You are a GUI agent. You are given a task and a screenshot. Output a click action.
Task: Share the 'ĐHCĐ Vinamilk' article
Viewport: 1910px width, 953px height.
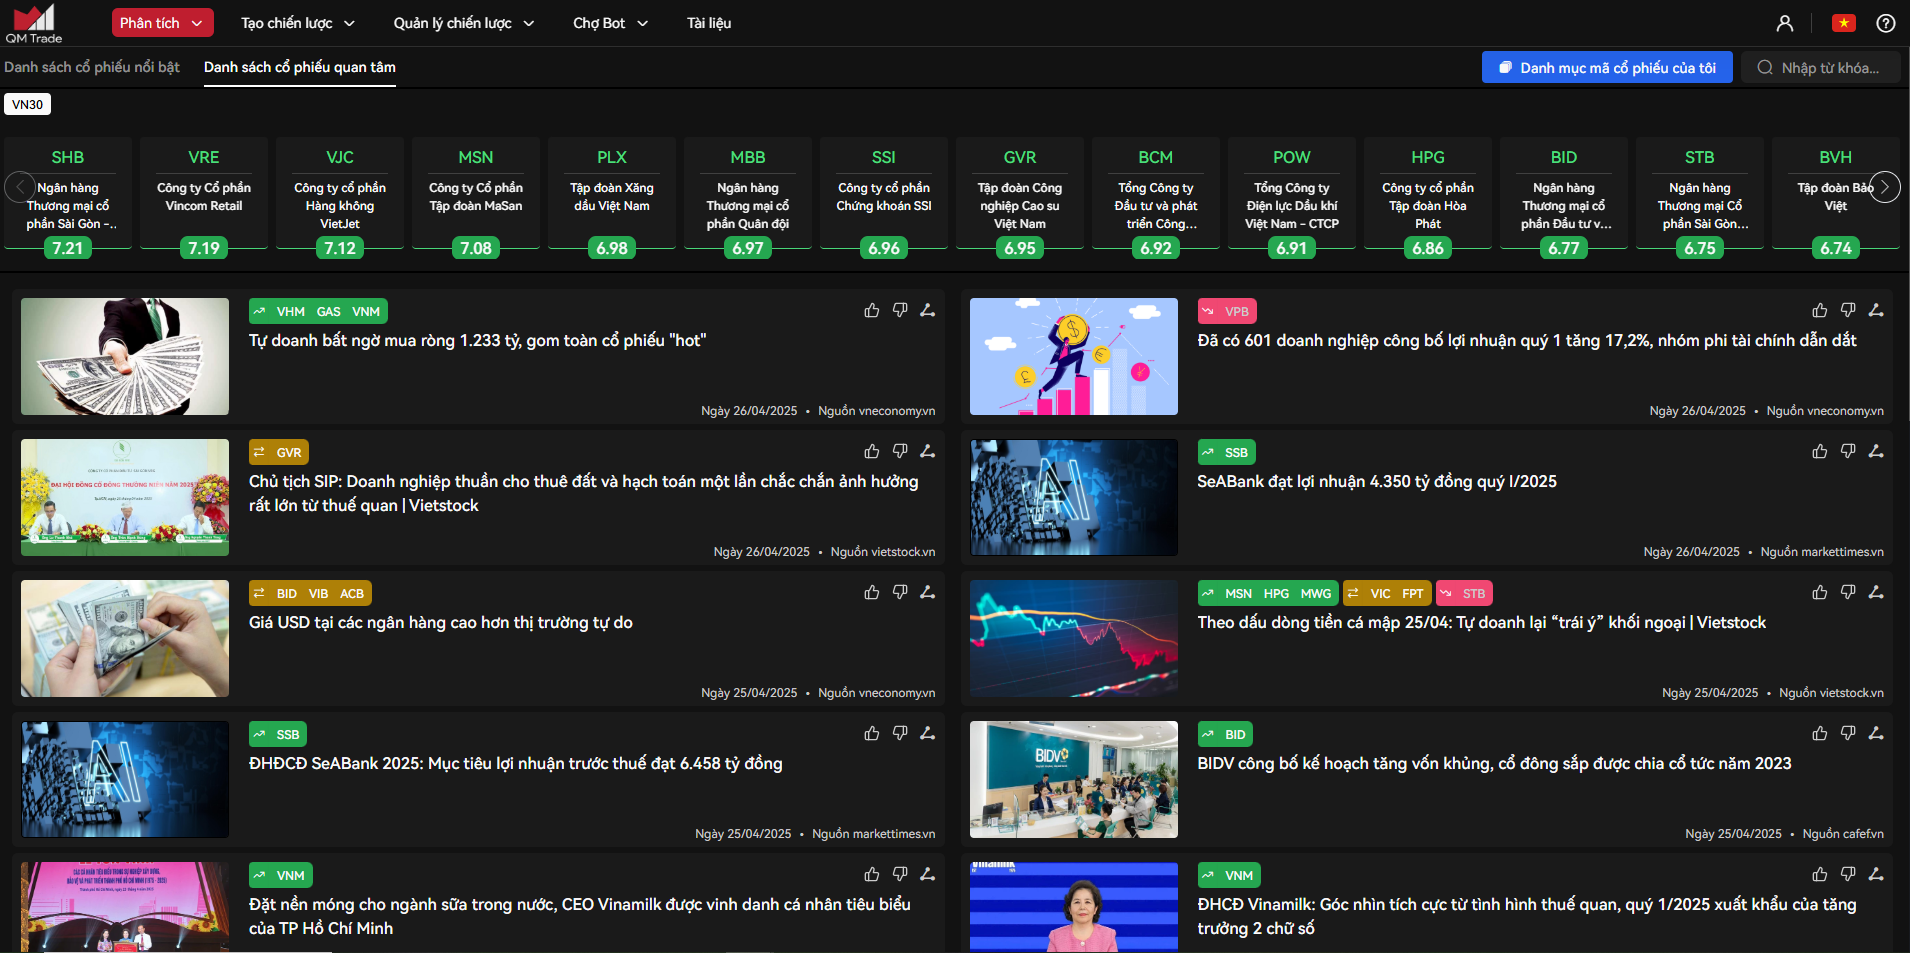click(x=1876, y=875)
